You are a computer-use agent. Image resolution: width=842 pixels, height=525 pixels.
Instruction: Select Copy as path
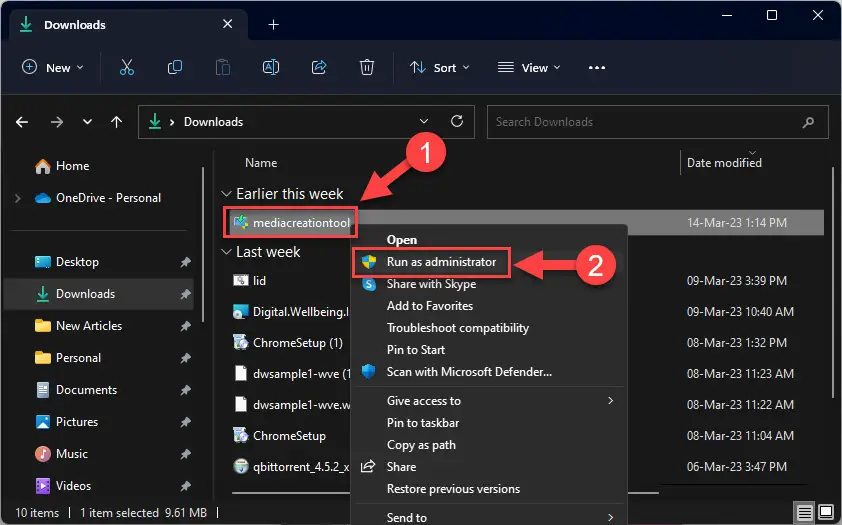489,445
